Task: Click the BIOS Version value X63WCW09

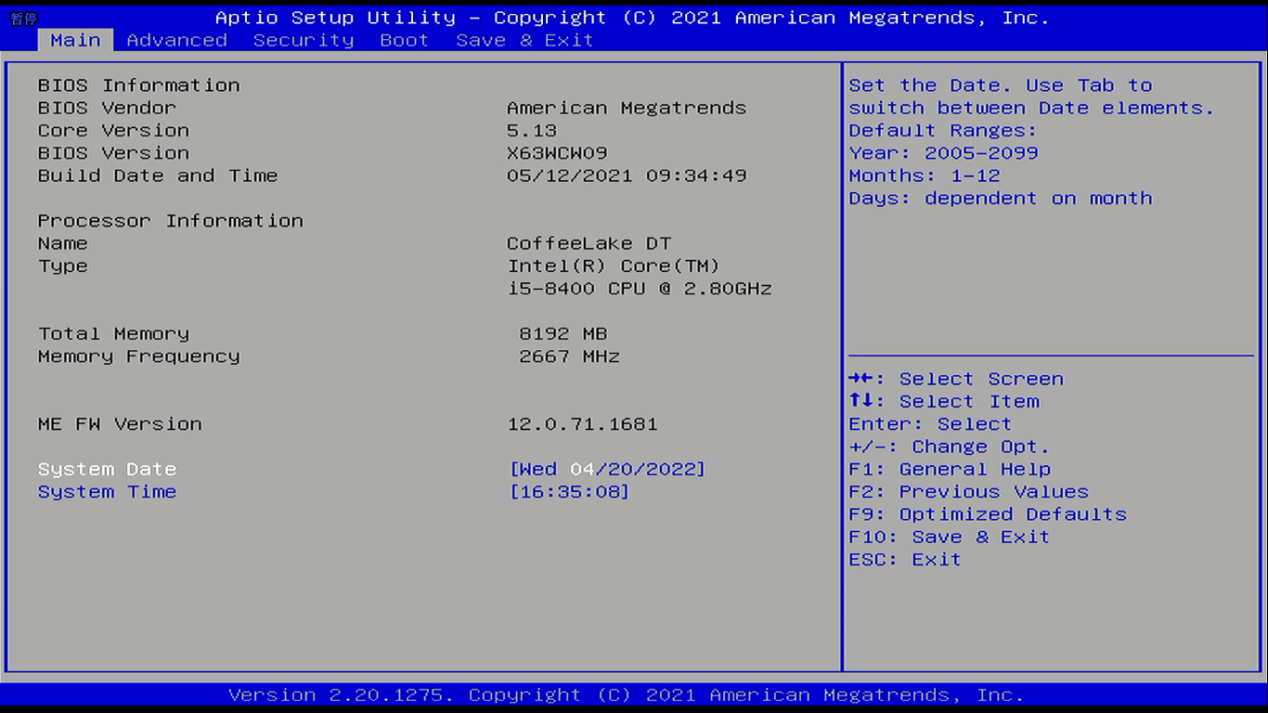Action: click(557, 153)
